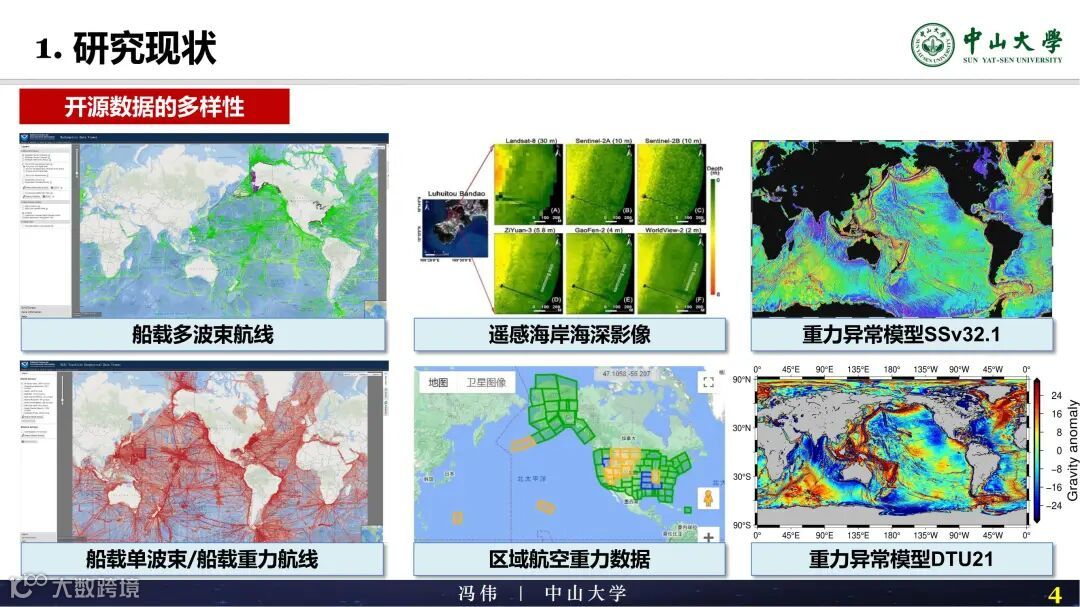
Task: Click the Sun Yat-sen University round emblem
Action: coord(933,45)
